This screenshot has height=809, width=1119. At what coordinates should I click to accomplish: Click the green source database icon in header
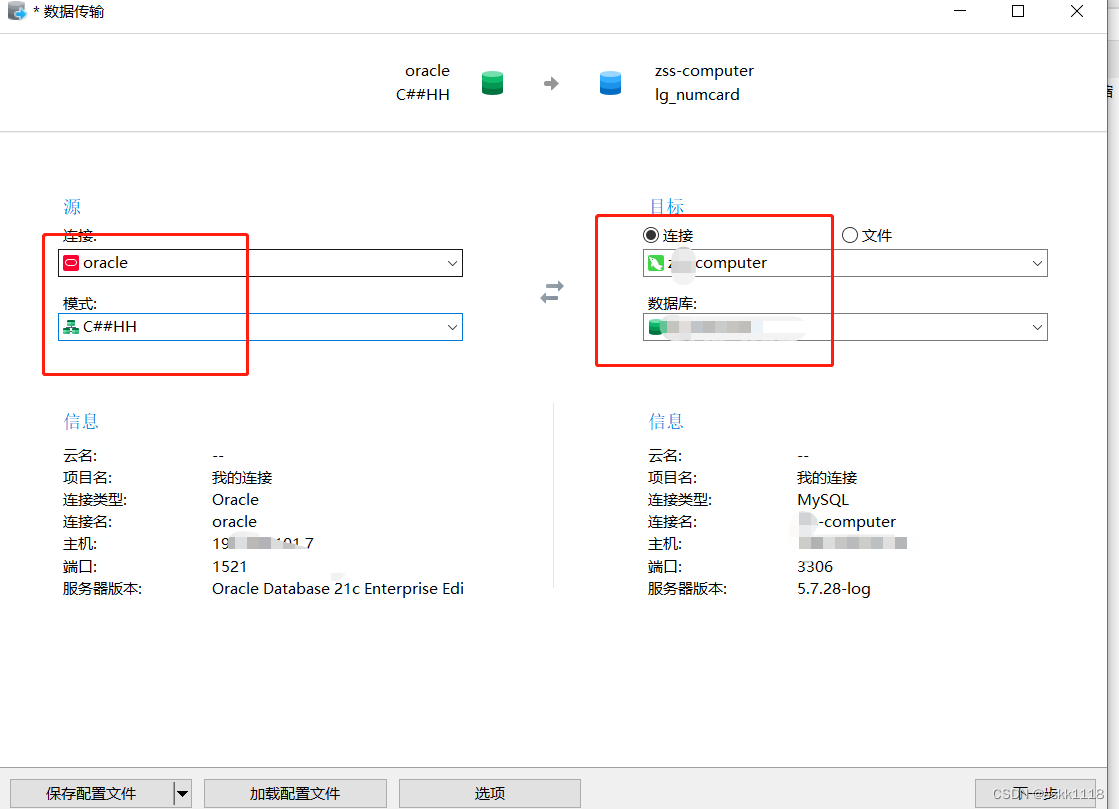coord(492,83)
